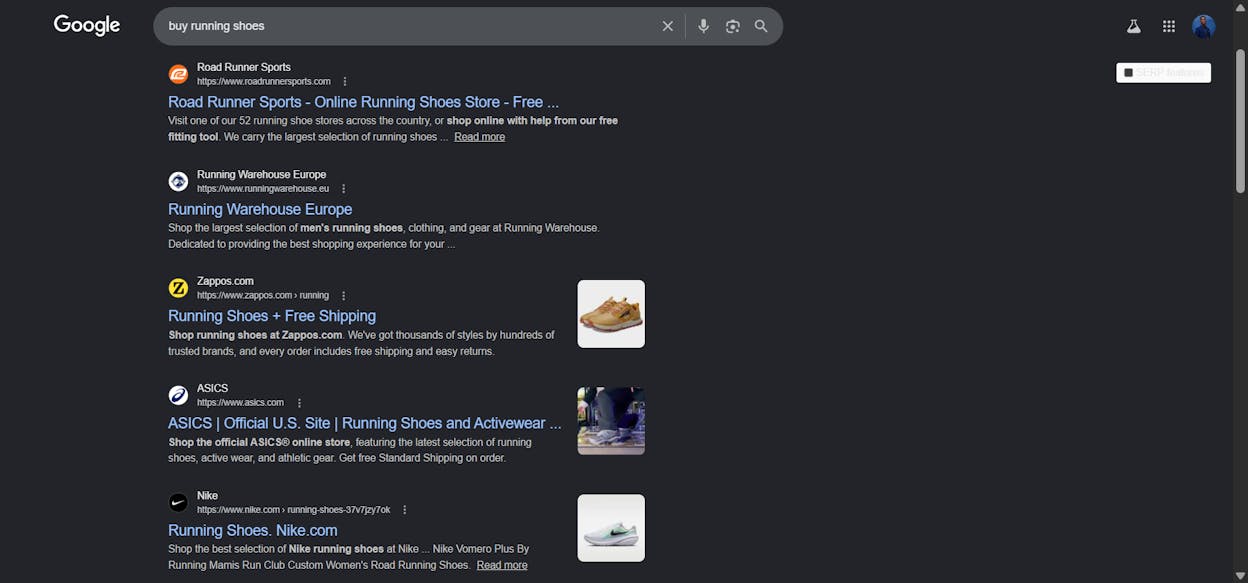Click the www.asics.com URL text
This screenshot has height=583, width=1248.
[x=240, y=402]
